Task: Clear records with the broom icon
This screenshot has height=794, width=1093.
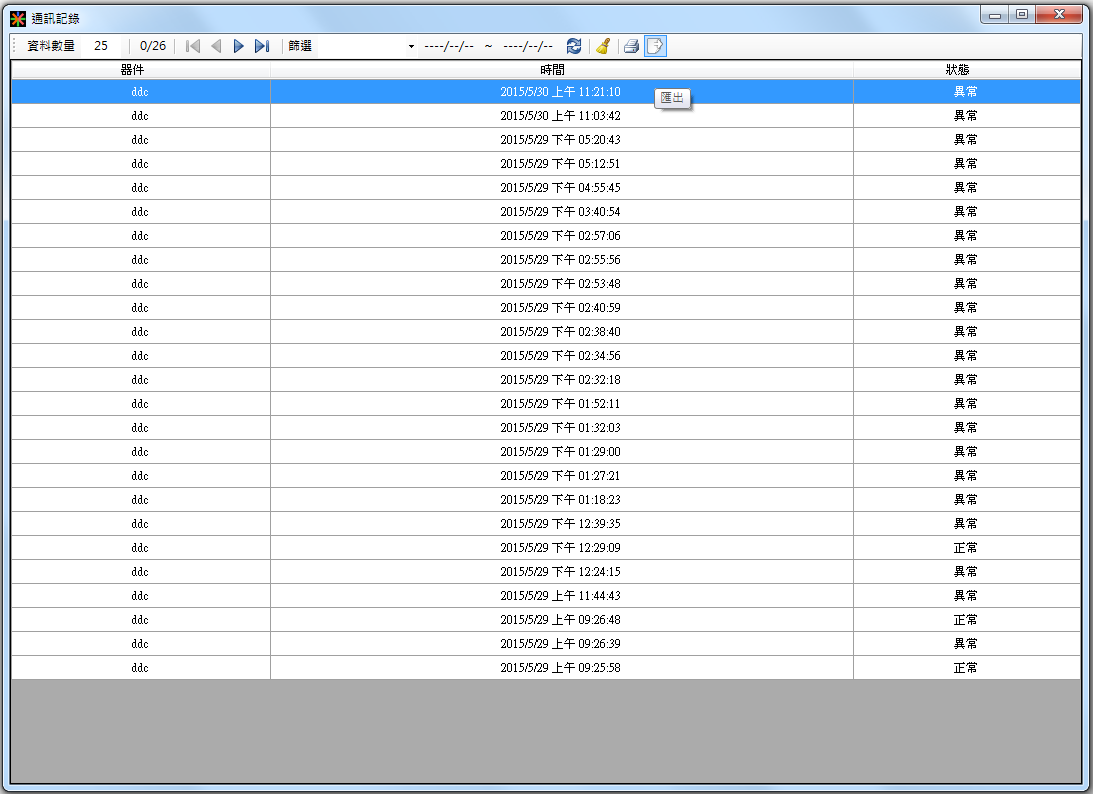Action: point(603,46)
